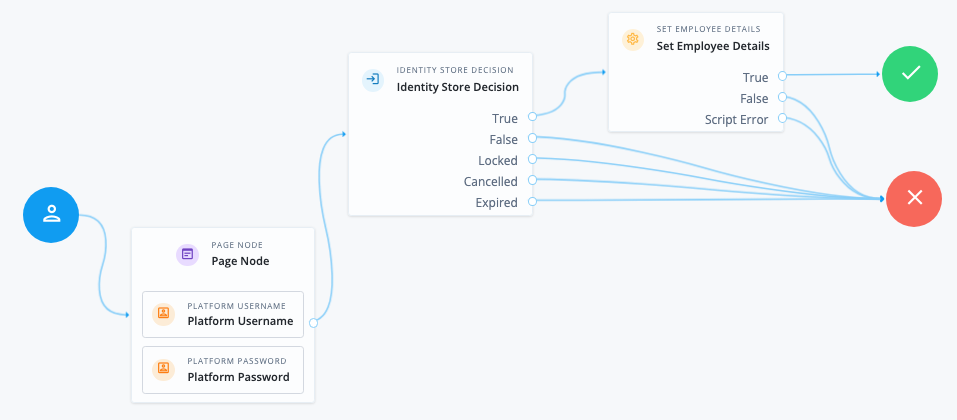The width and height of the screenshot is (957, 420).
Task: Click the Set Employee Details gear icon
Action: [x=632, y=39]
